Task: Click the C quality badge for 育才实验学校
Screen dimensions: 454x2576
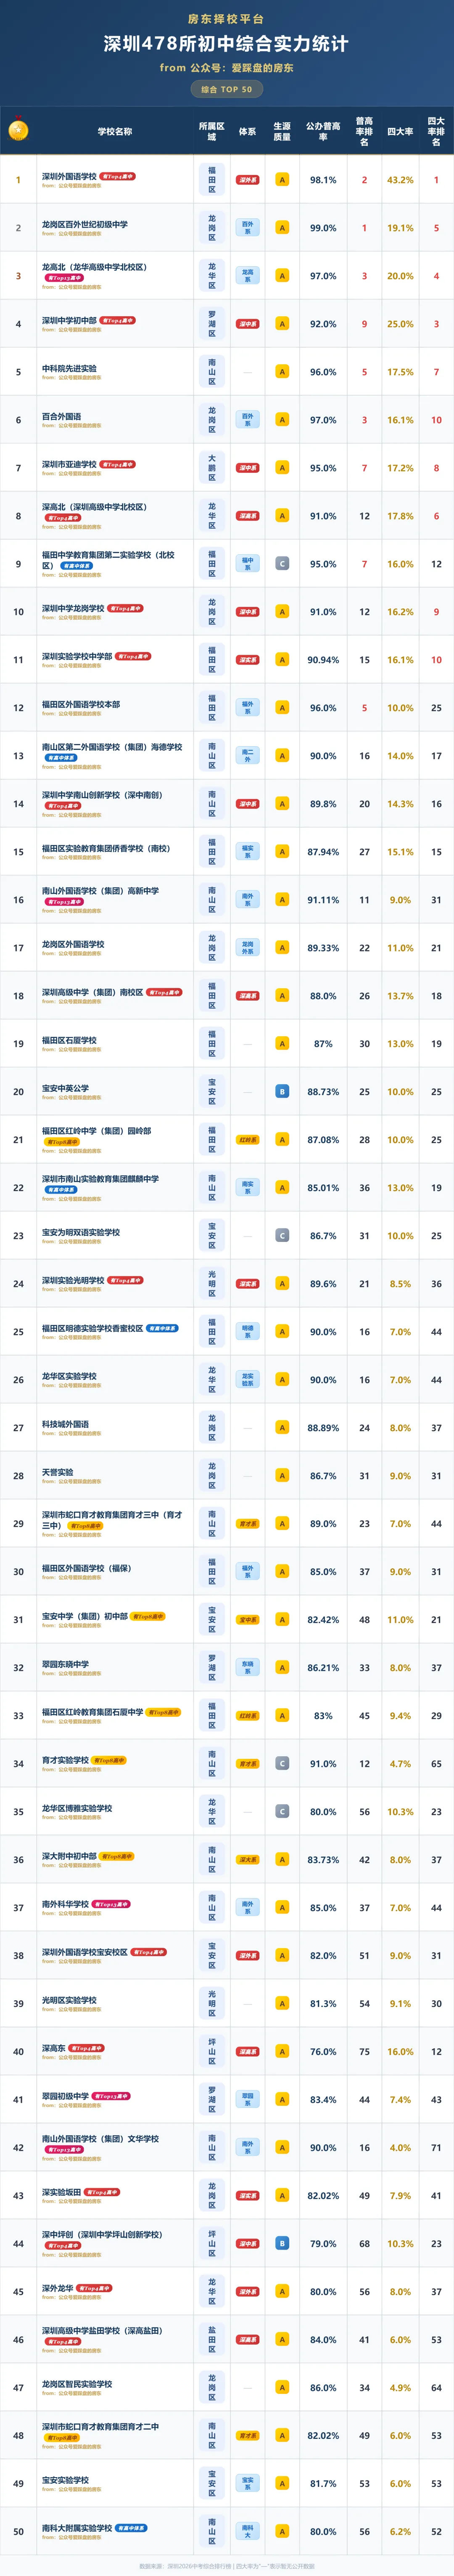Action: pos(282,1764)
